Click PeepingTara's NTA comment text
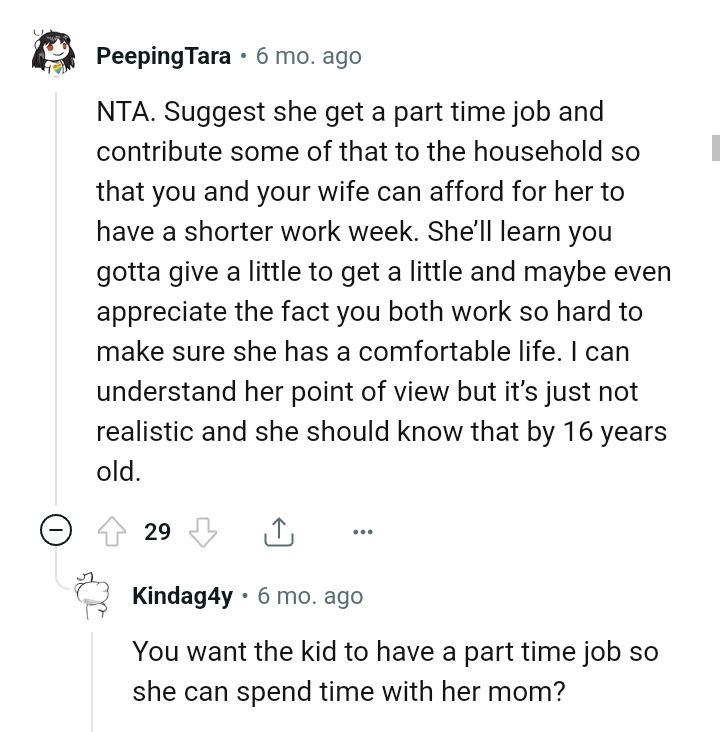Screen dimensions: 720x732 380,291
